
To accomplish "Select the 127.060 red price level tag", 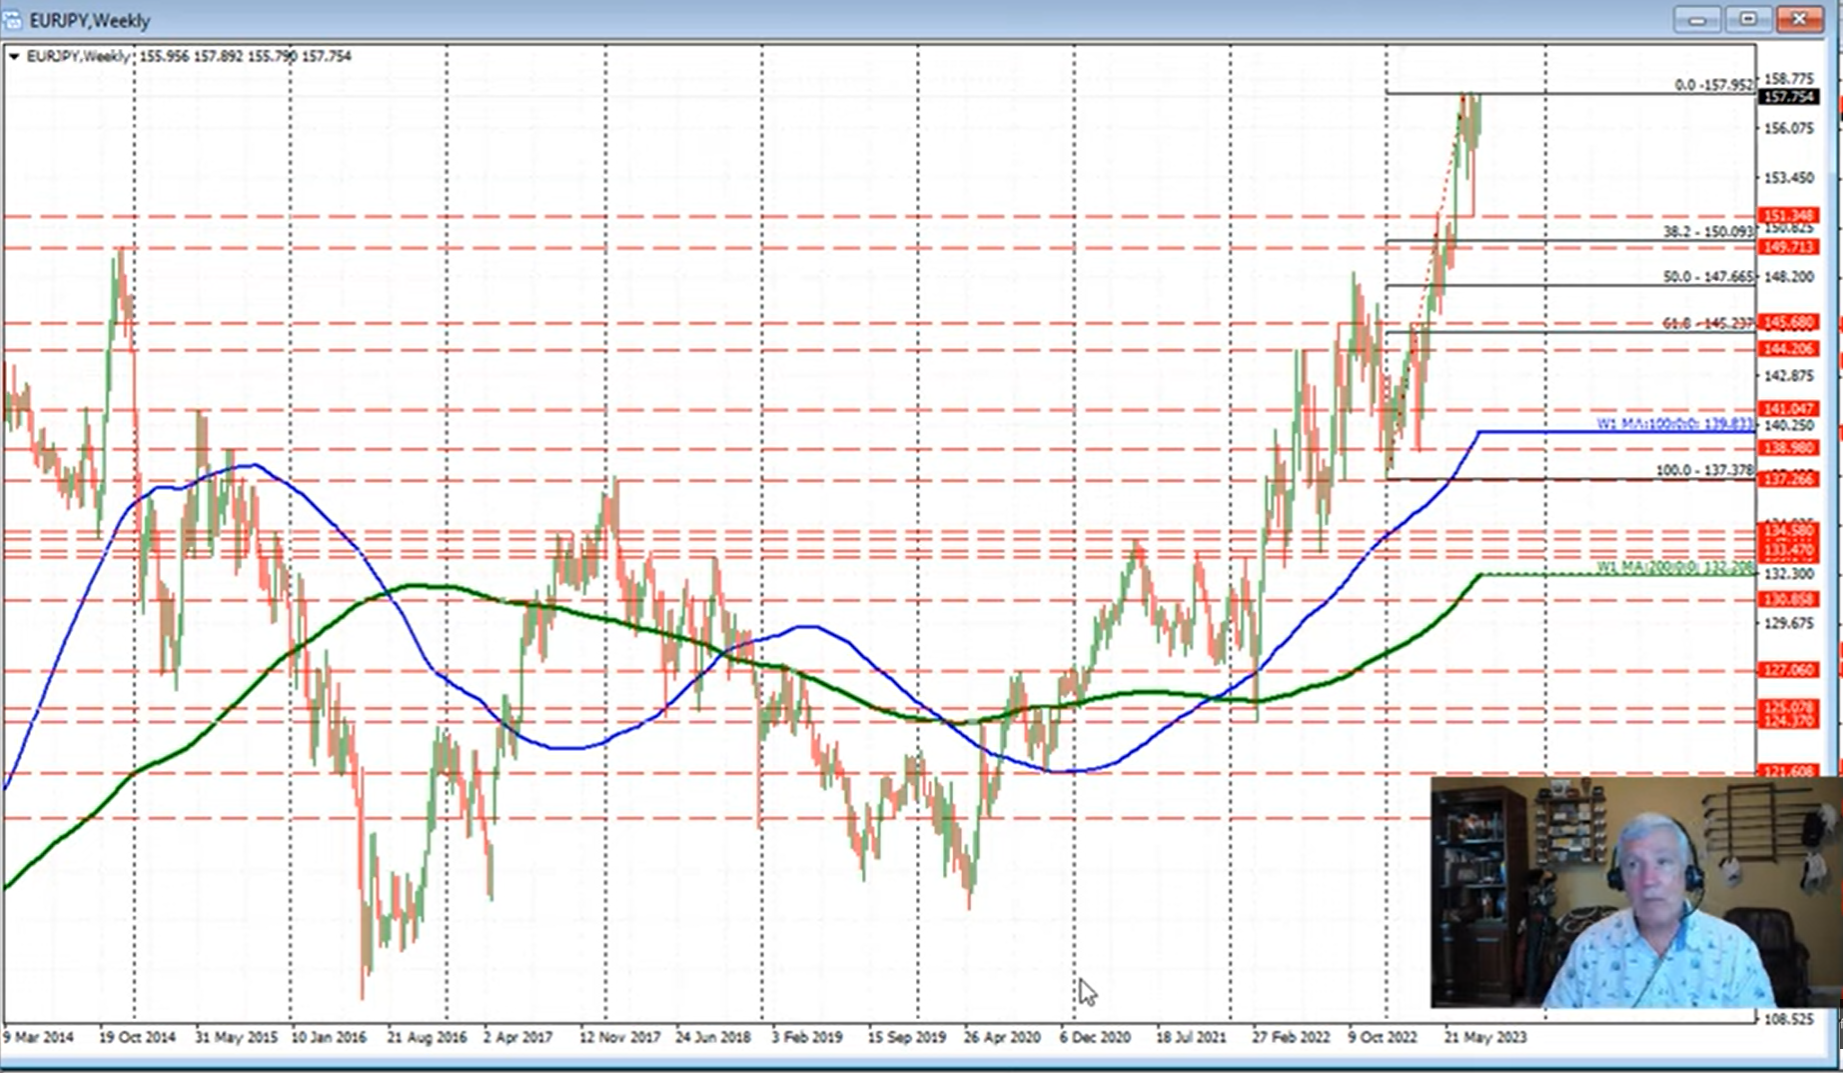I will pos(1788,670).
